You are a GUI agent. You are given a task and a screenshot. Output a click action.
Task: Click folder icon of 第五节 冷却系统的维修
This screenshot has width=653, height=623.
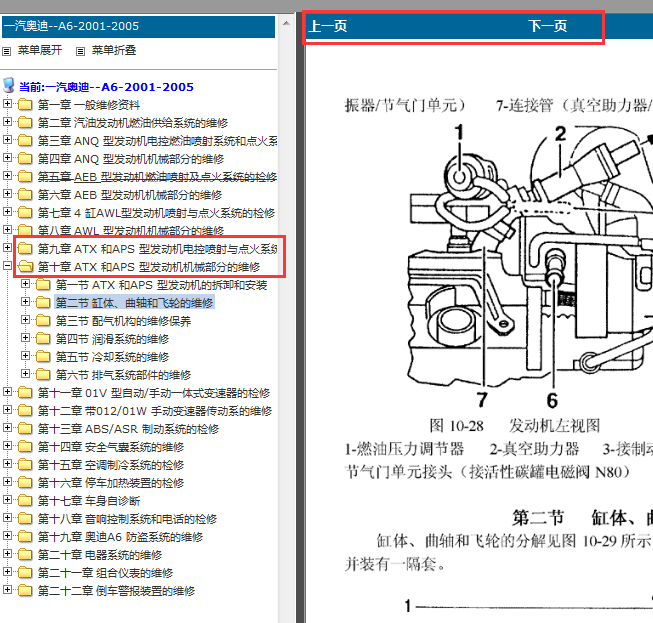tap(43, 356)
